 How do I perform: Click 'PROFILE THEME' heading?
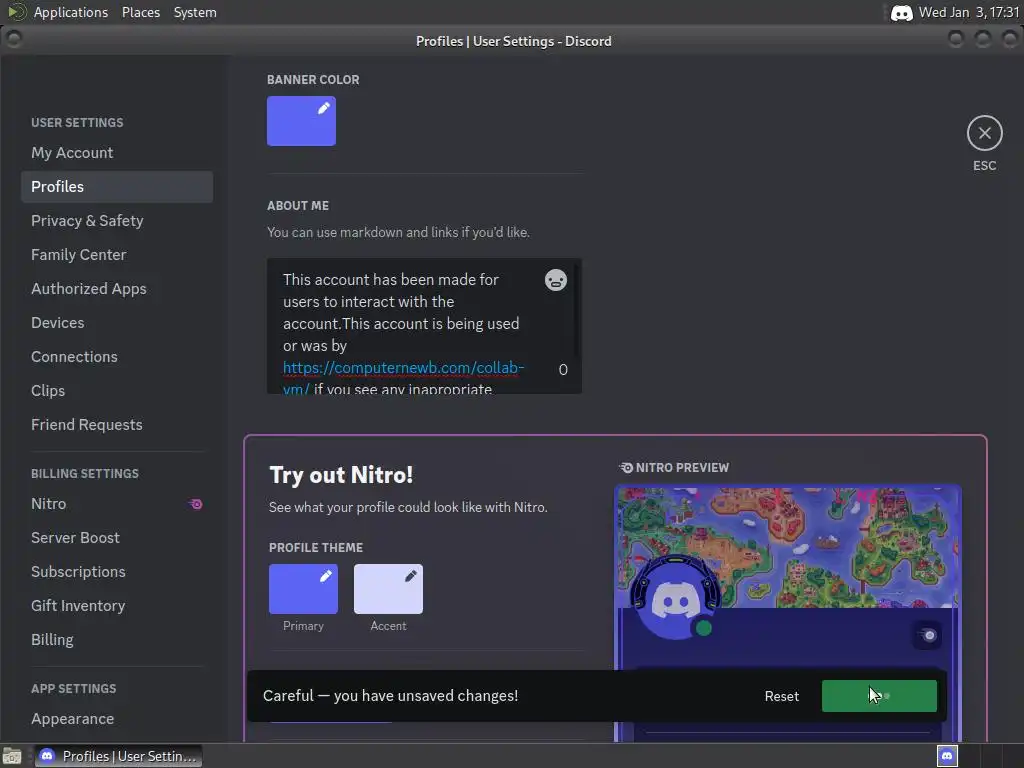(315, 547)
